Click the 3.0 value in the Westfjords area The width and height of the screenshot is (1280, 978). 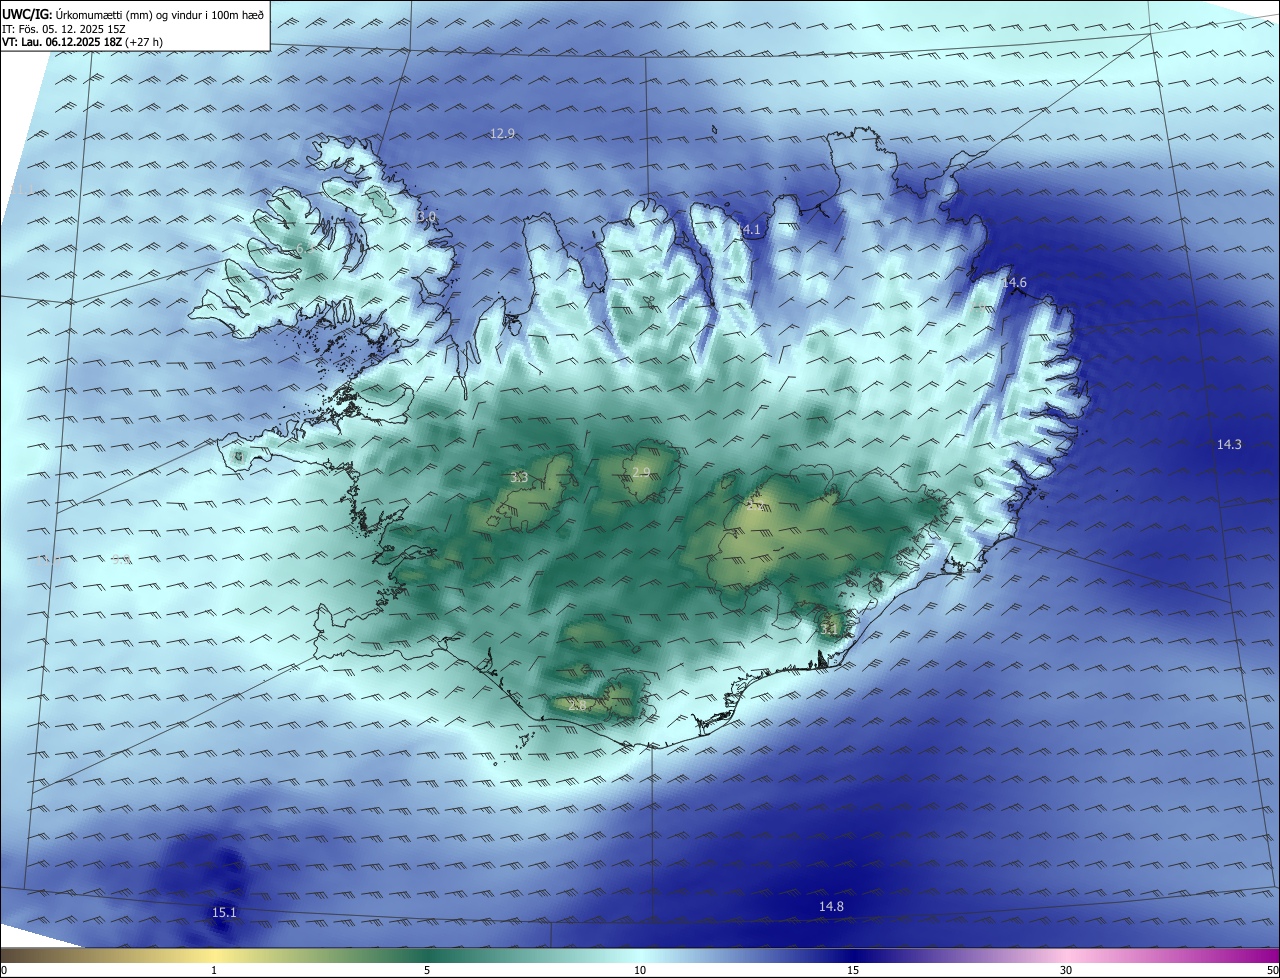coord(428,216)
